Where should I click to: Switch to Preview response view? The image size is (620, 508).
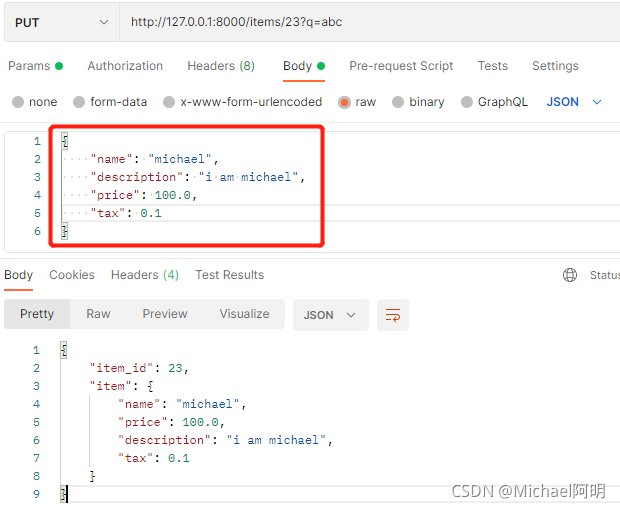[x=164, y=314]
